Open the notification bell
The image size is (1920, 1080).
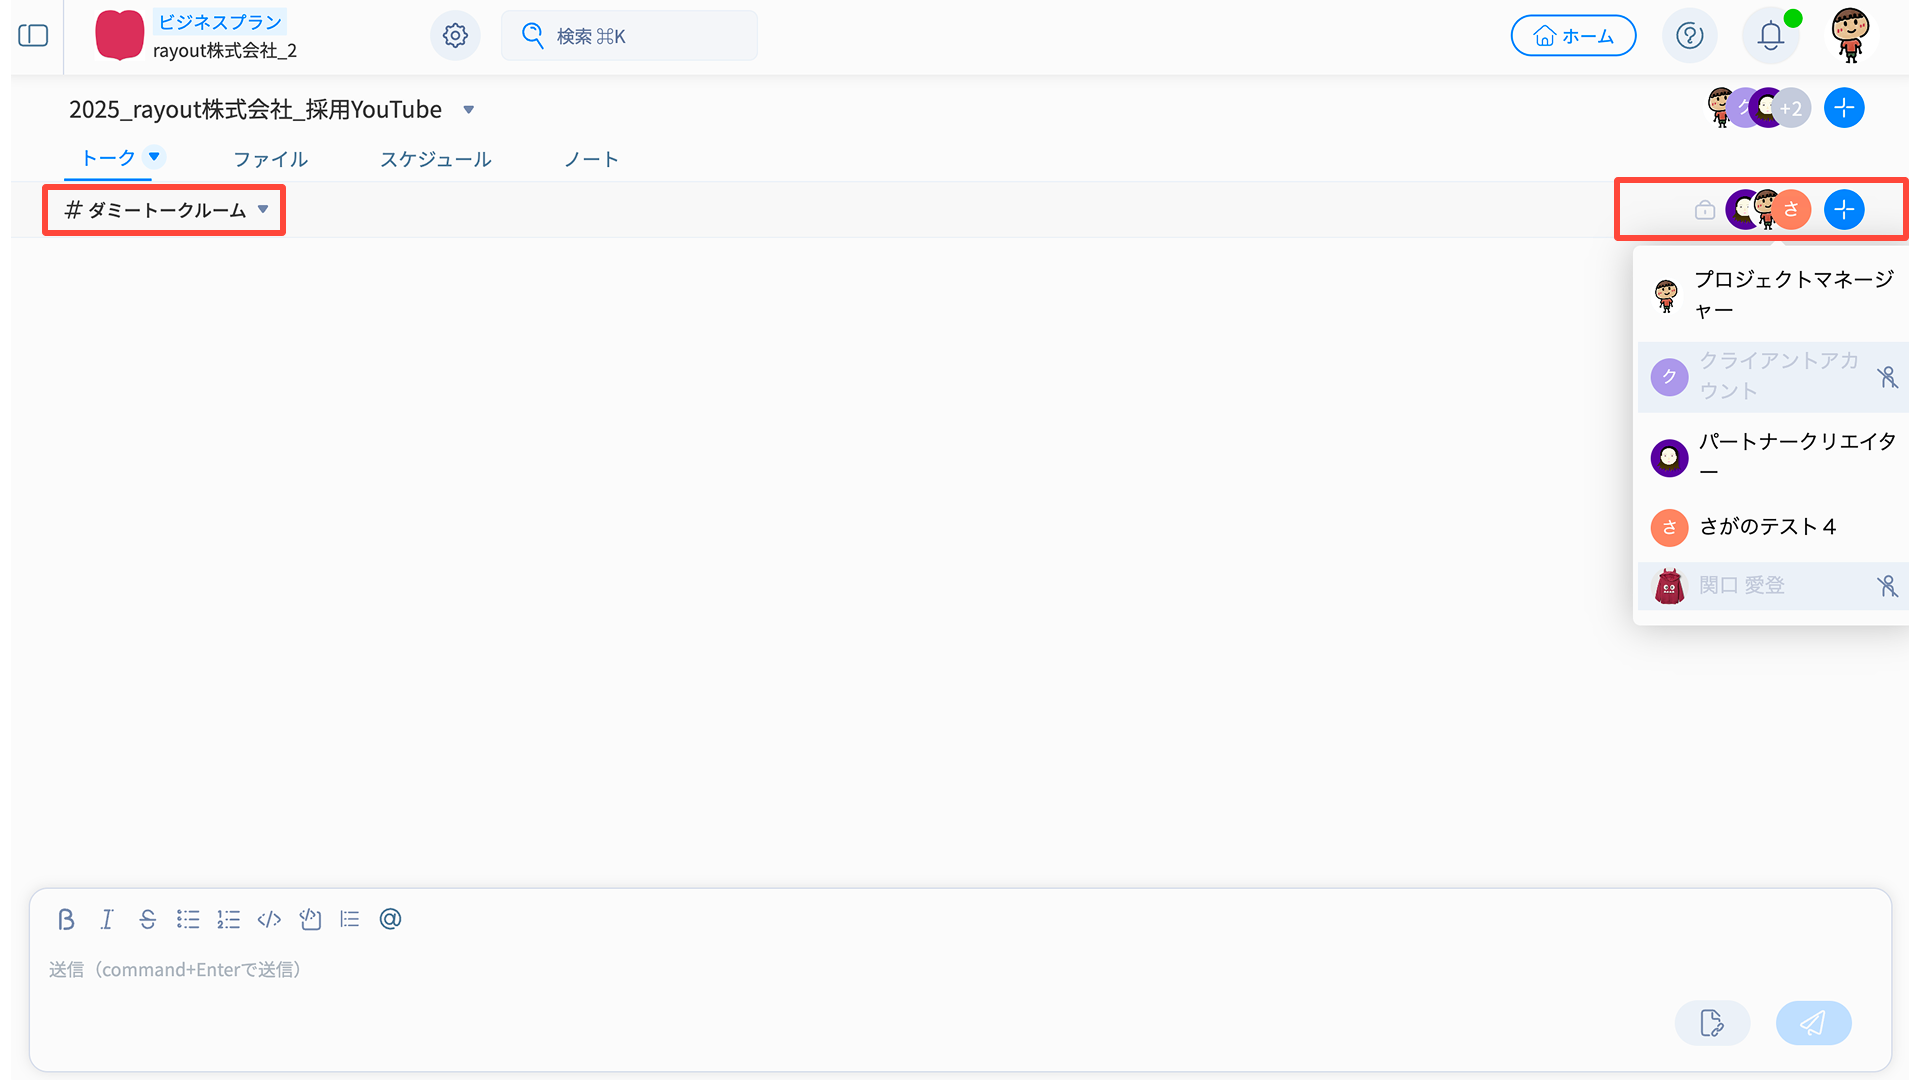coord(1770,36)
